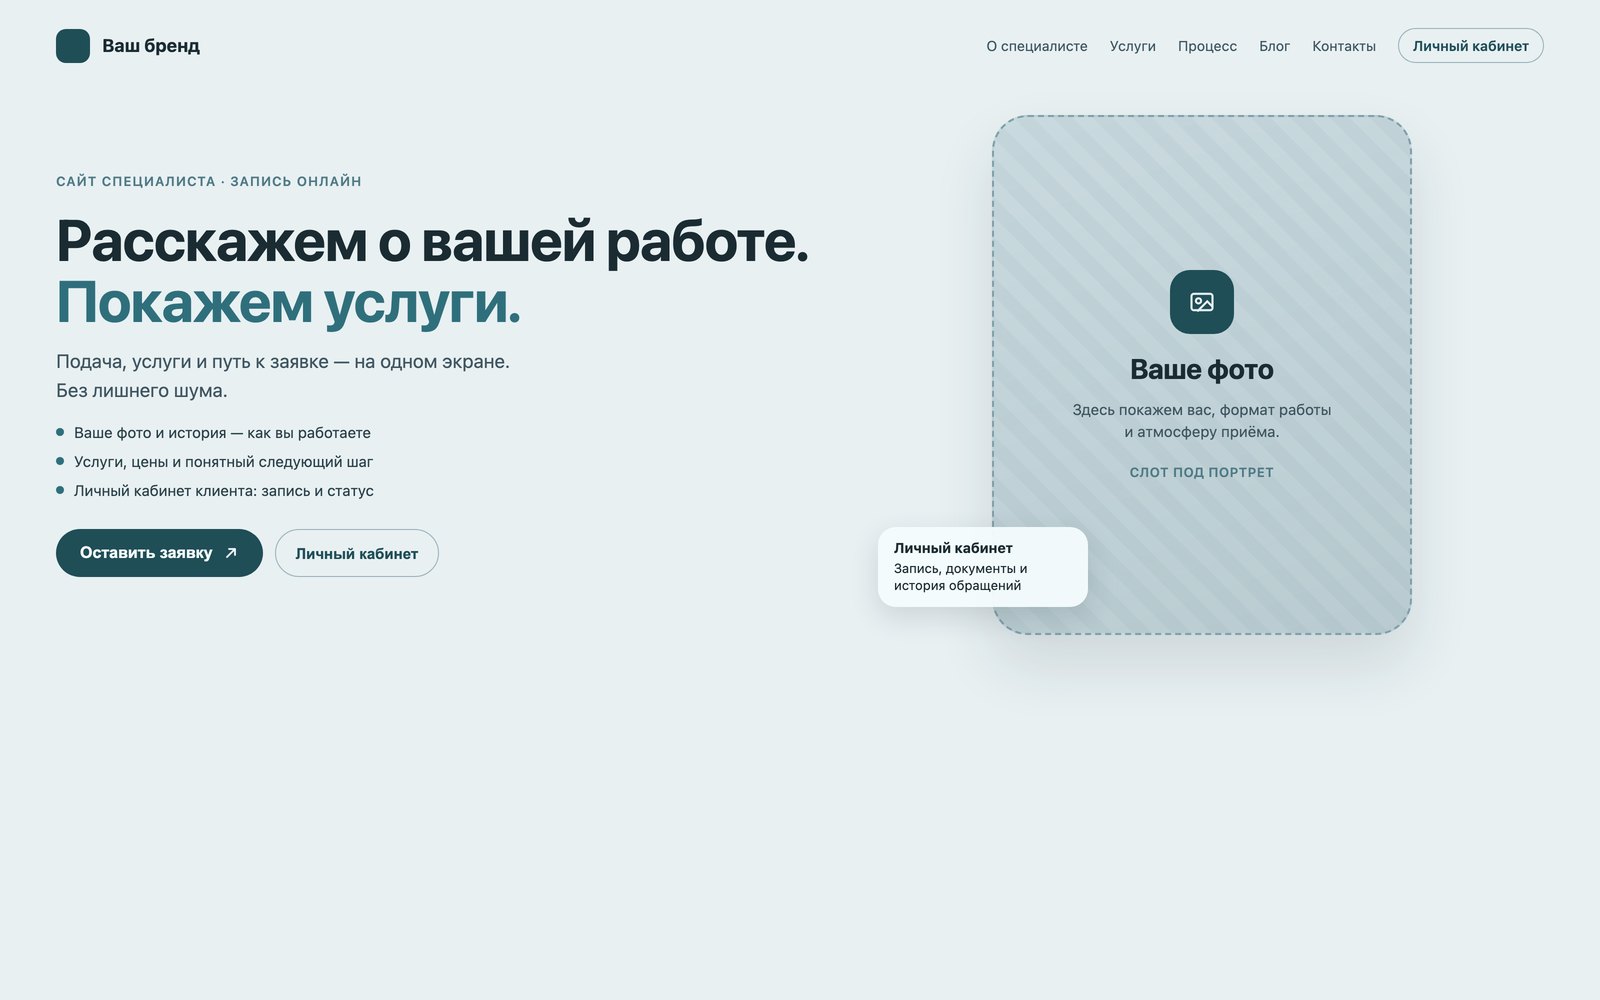Click the image placeholder icon above 'Ваше фото'
The image size is (1600, 1000).
coord(1202,302)
